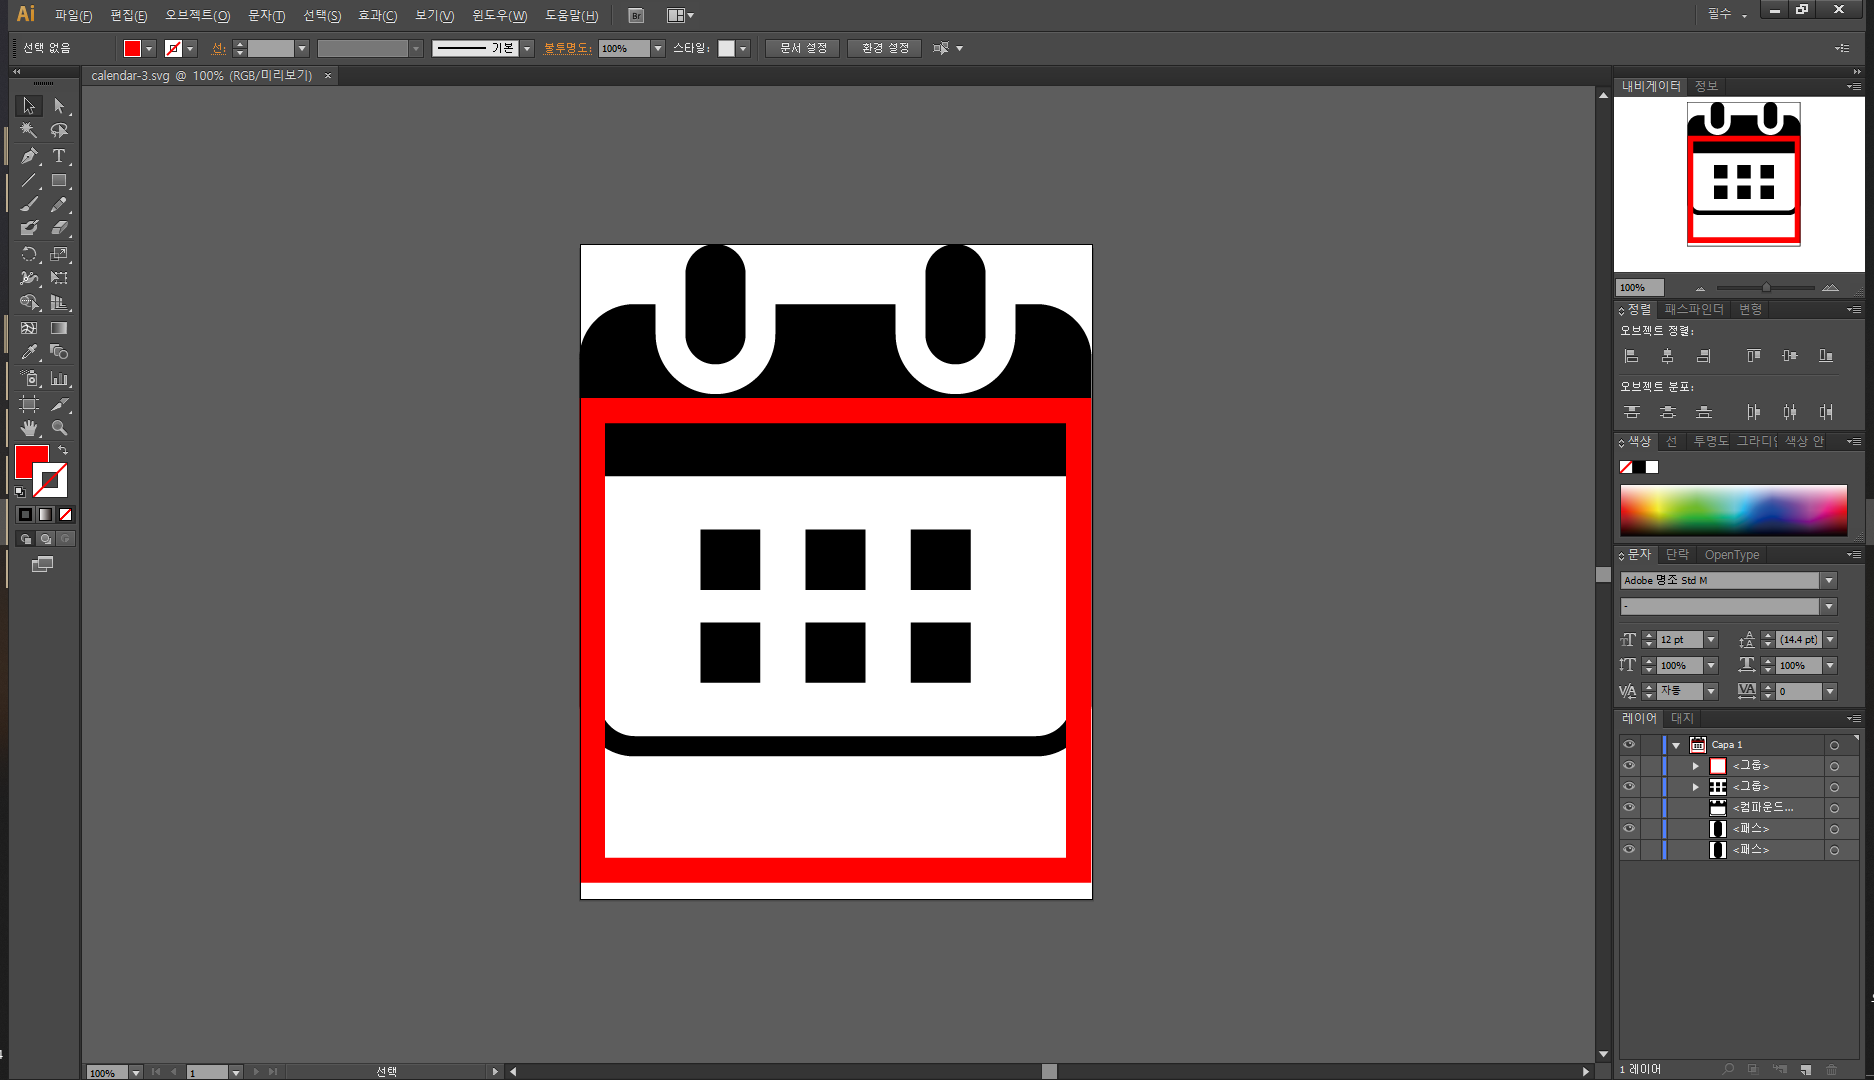This screenshot has height=1080, width=1874.
Task: Hide the second <그룹> sublayer
Action: click(1629, 787)
